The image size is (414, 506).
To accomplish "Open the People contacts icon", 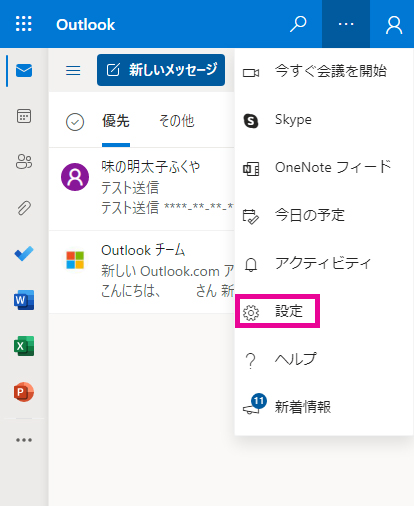I will [24, 162].
